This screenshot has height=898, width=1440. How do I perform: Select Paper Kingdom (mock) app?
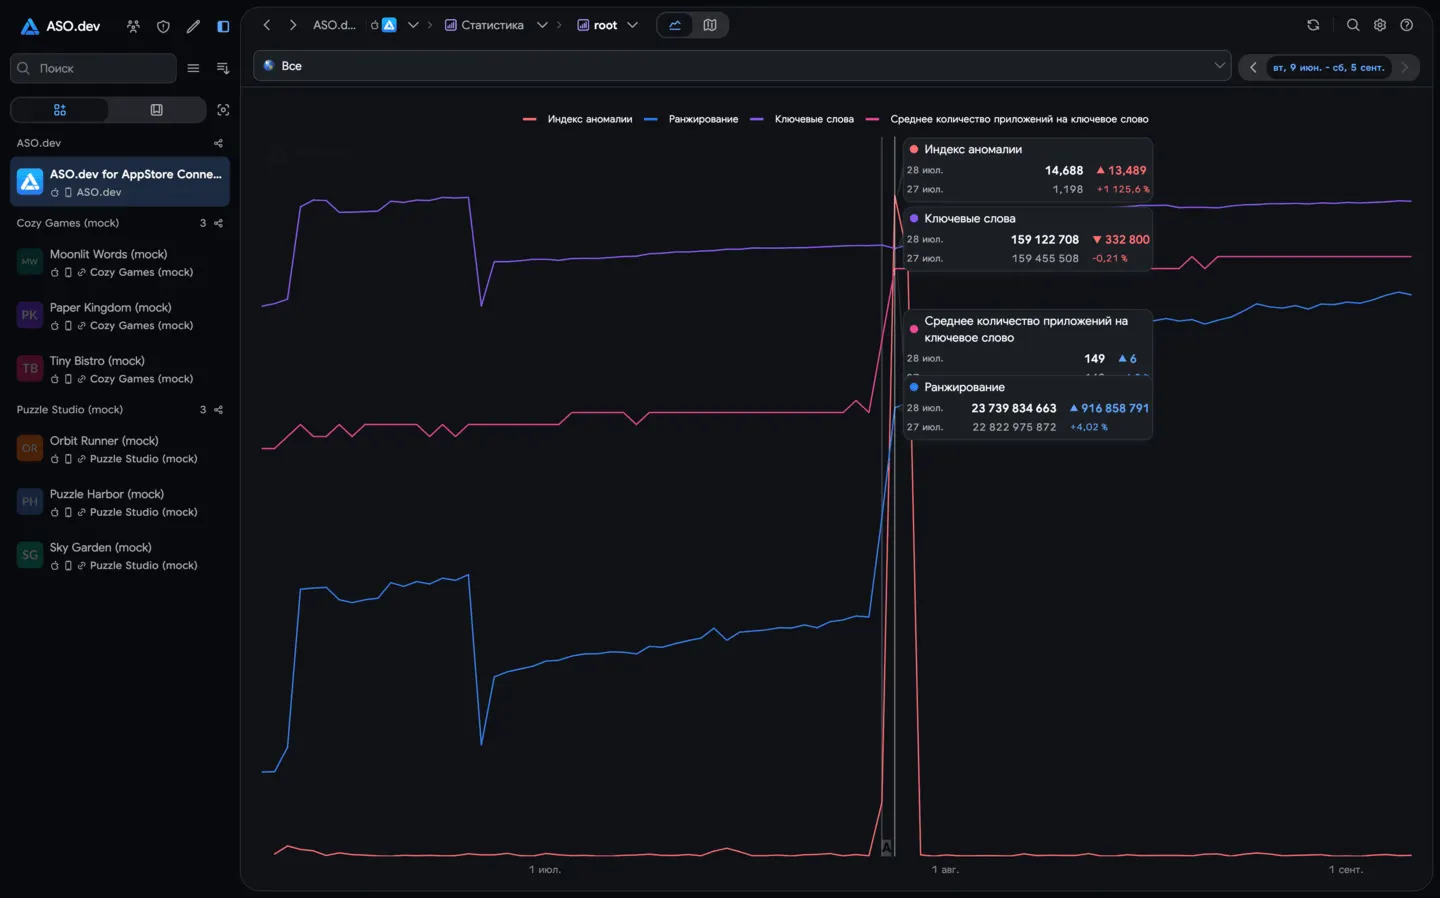(120, 316)
